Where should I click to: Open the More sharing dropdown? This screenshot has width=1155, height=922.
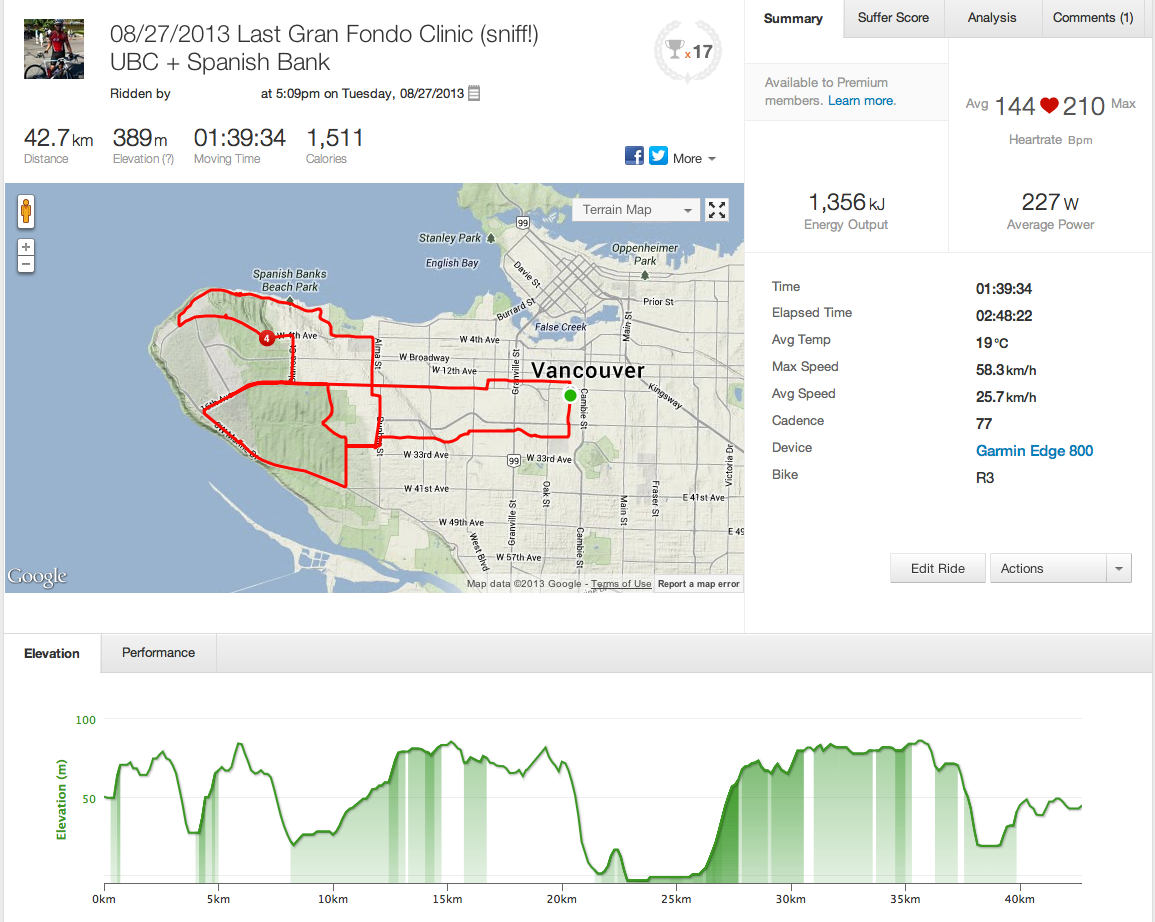coord(694,158)
